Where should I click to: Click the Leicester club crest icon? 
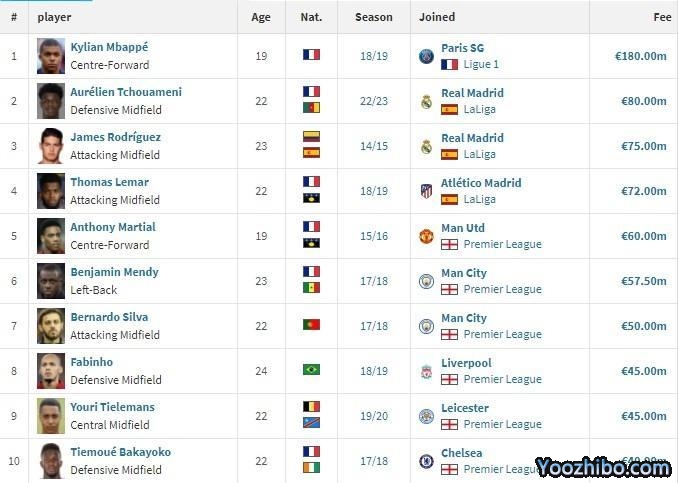[x=427, y=416]
